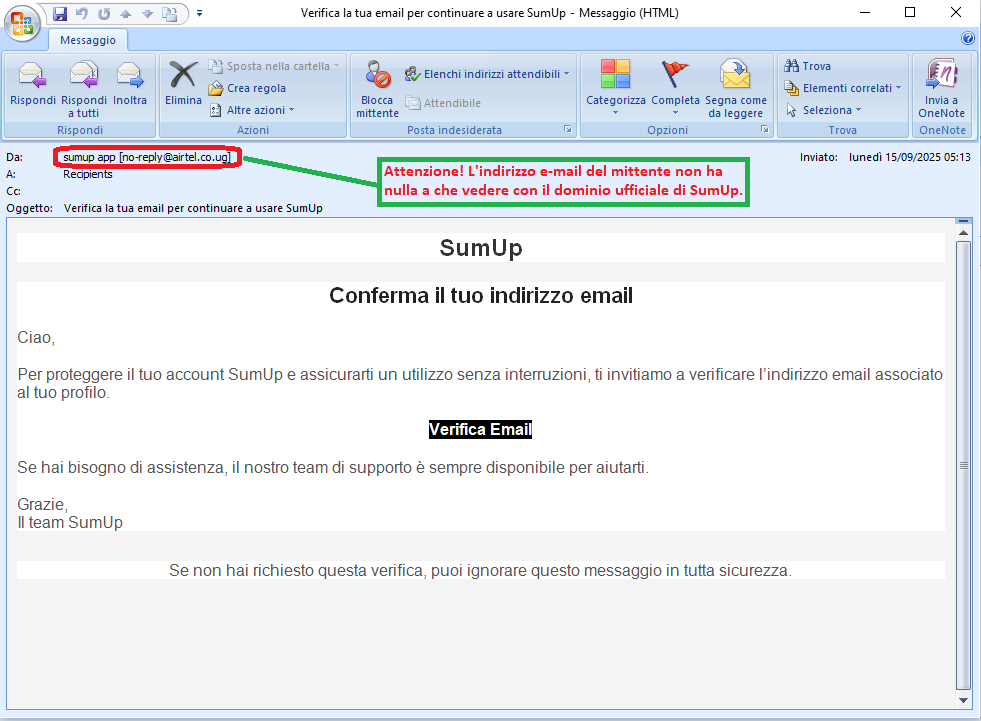
Task: Click the SumUp header in email body
Action: coord(480,248)
